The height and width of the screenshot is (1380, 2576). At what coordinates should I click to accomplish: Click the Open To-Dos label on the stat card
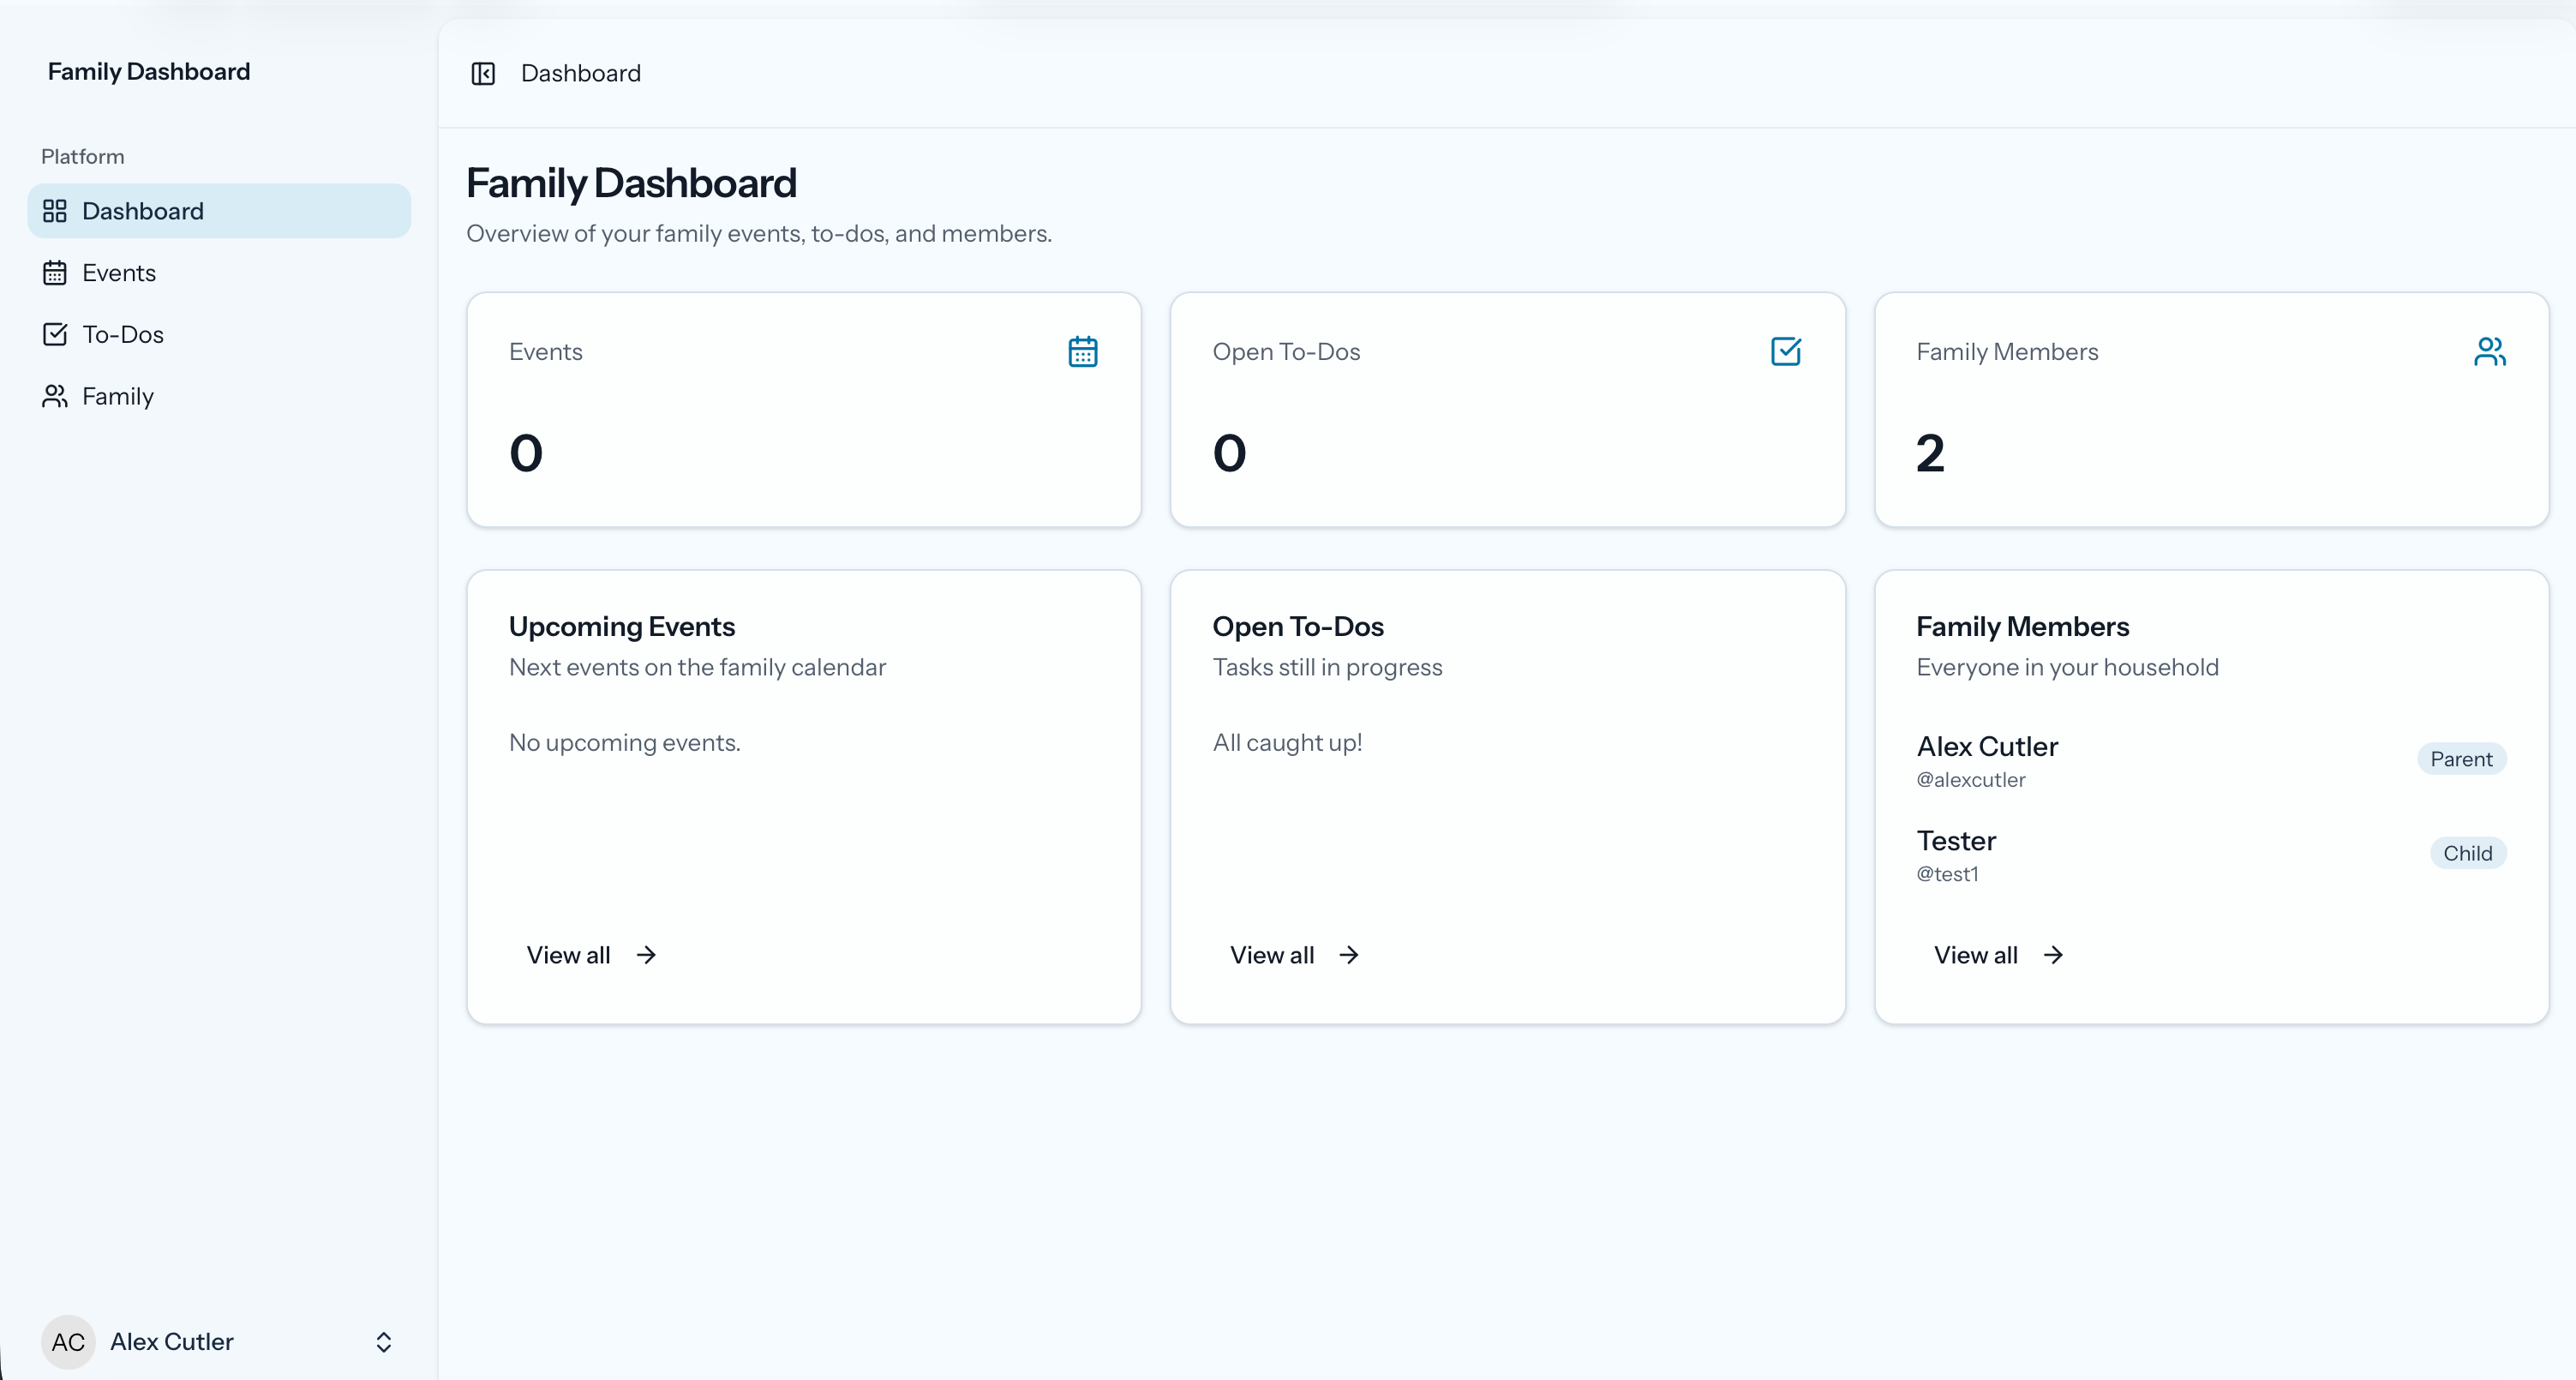click(x=1286, y=352)
